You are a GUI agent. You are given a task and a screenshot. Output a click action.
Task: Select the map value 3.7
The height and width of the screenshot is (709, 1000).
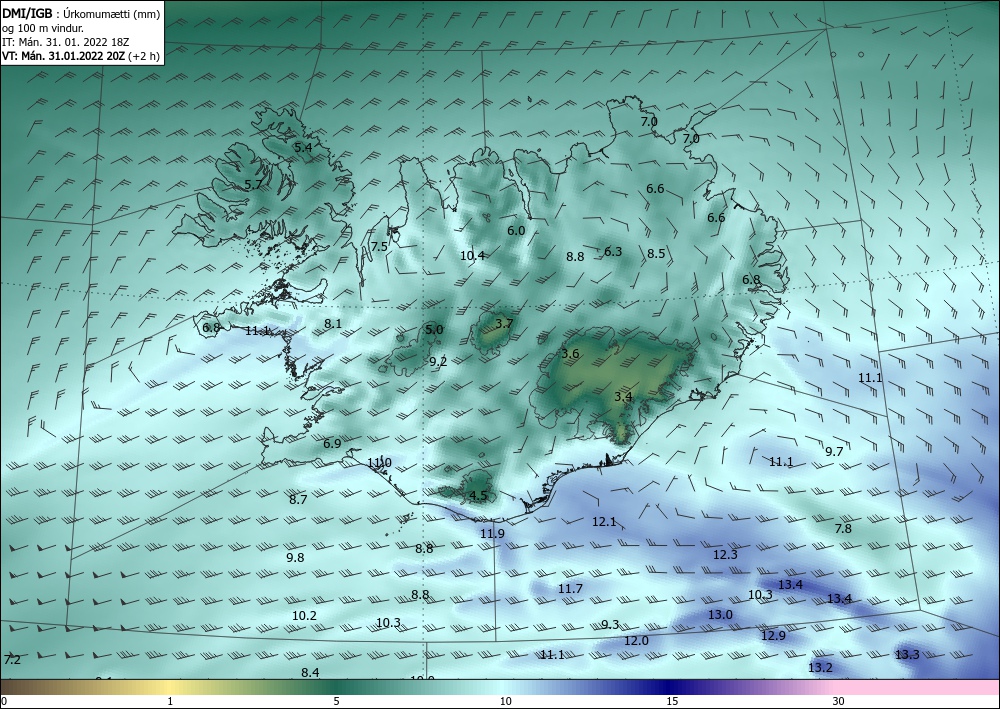[504, 323]
